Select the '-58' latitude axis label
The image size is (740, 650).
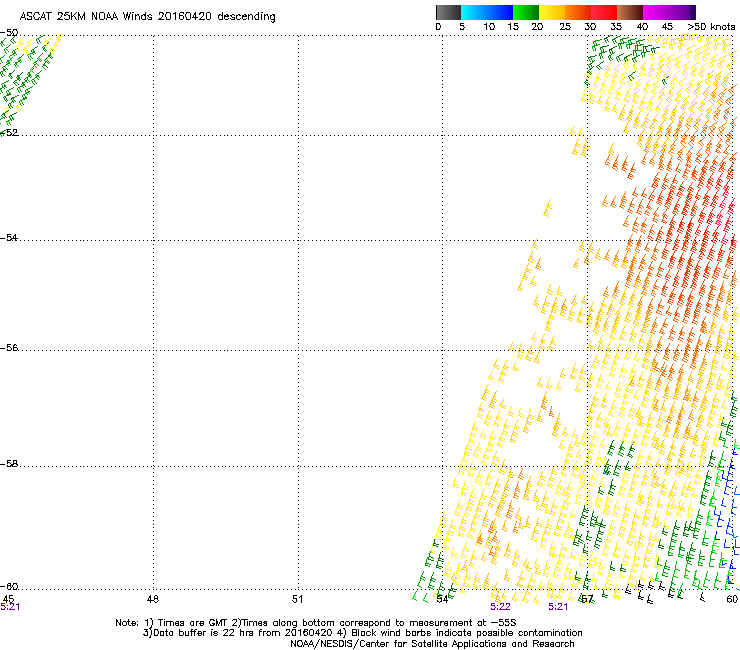pyautogui.click(x=9, y=464)
